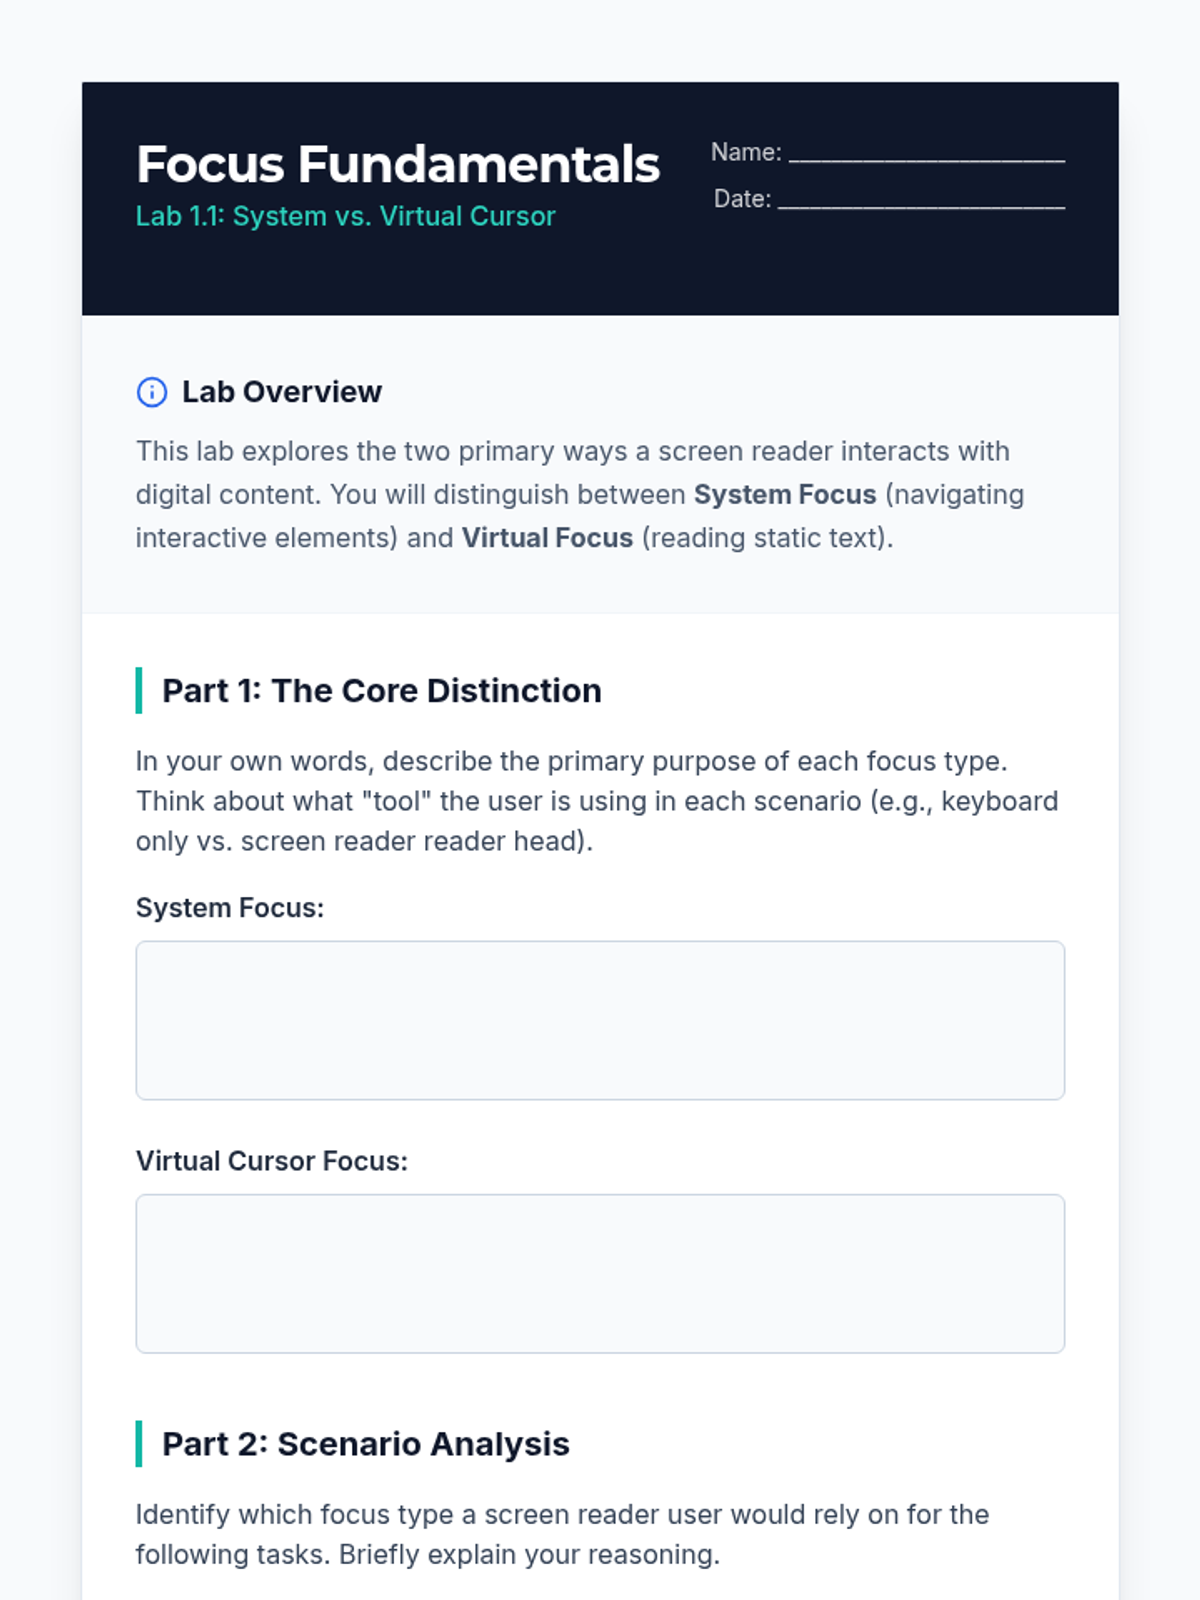Click the Focus Fundamentals title
1200x1600 pixels.
tap(398, 164)
